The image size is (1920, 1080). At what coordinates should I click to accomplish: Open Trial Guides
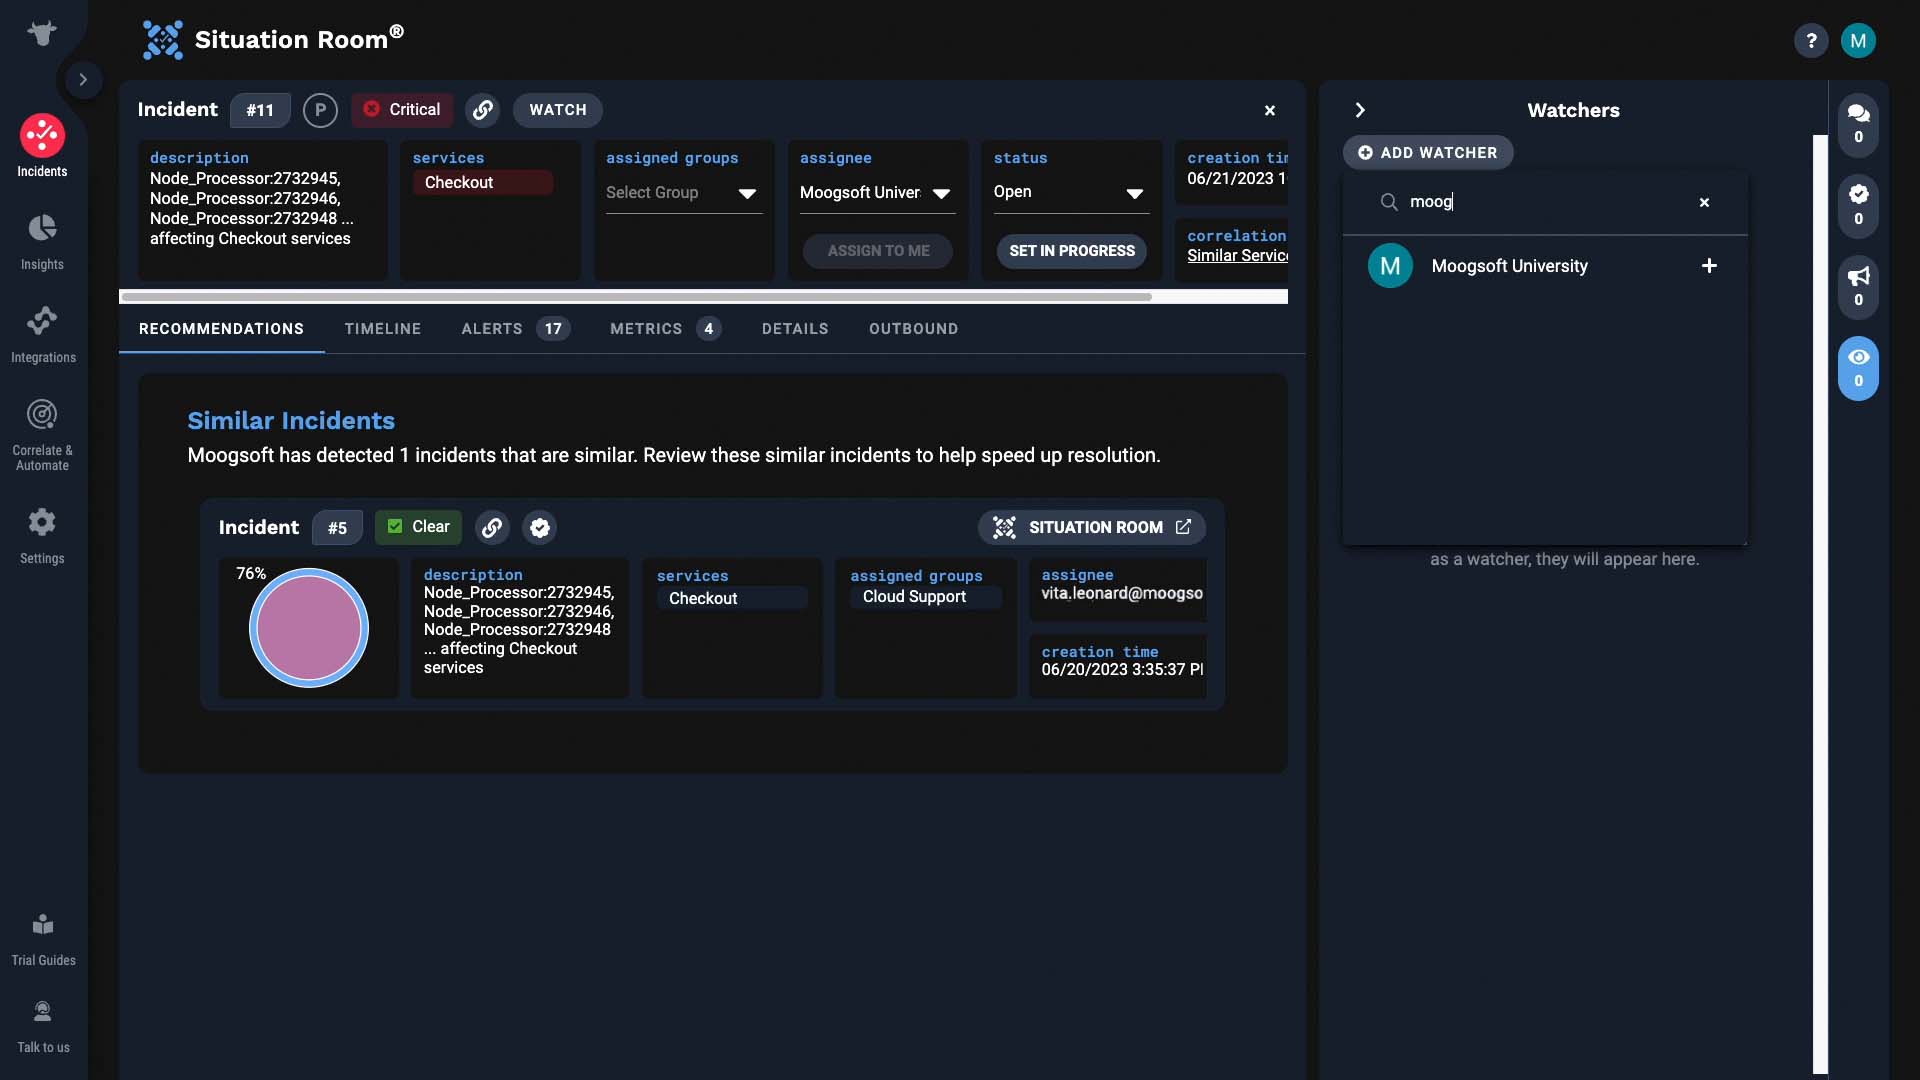point(42,940)
